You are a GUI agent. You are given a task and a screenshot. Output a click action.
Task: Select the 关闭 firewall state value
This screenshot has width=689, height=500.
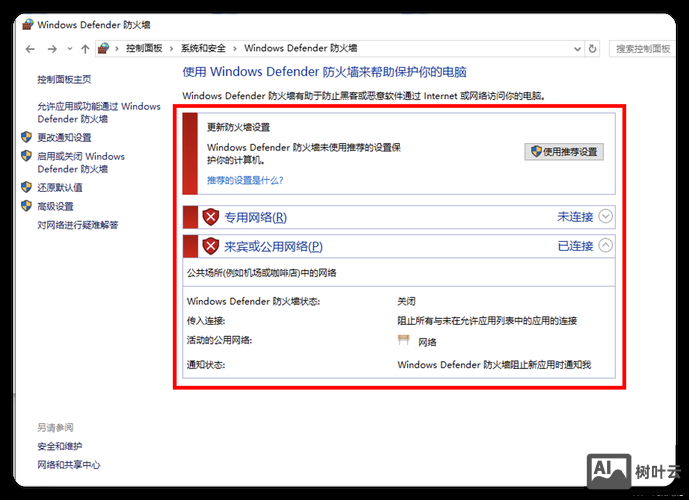point(406,301)
